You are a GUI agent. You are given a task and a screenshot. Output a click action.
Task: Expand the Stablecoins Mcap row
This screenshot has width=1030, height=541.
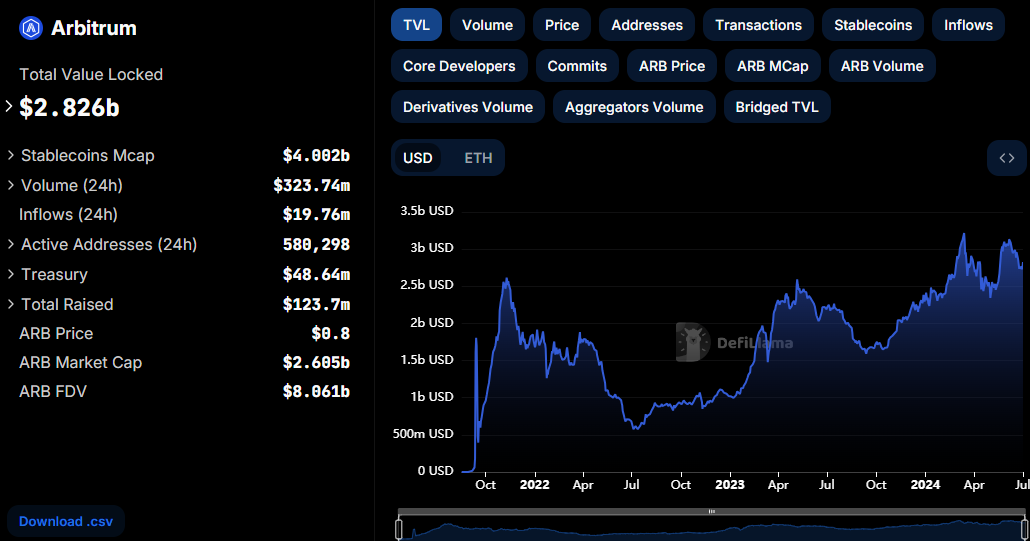coord(11,155)
